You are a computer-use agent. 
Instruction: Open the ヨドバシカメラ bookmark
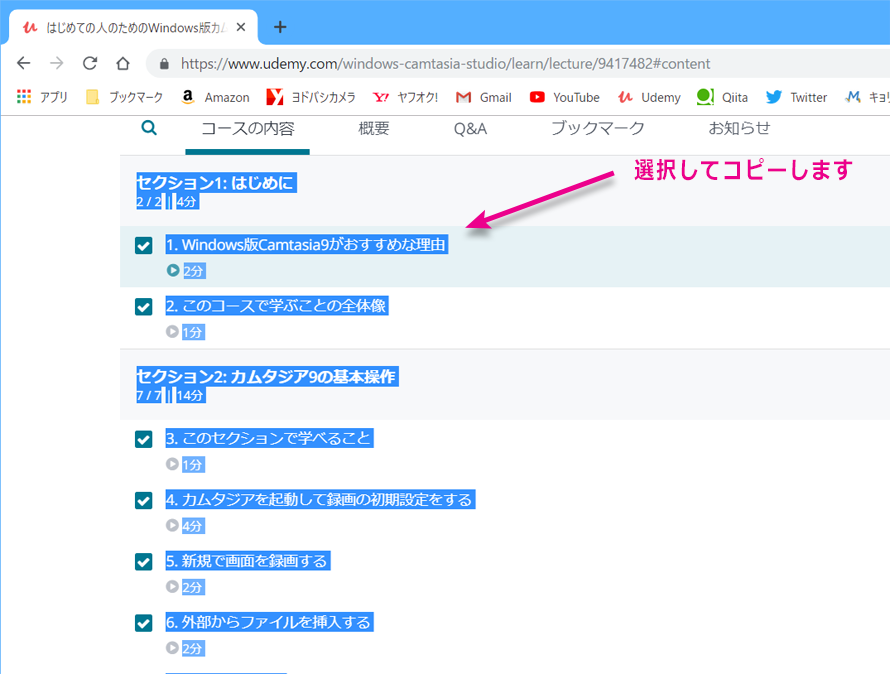(310, 97)
